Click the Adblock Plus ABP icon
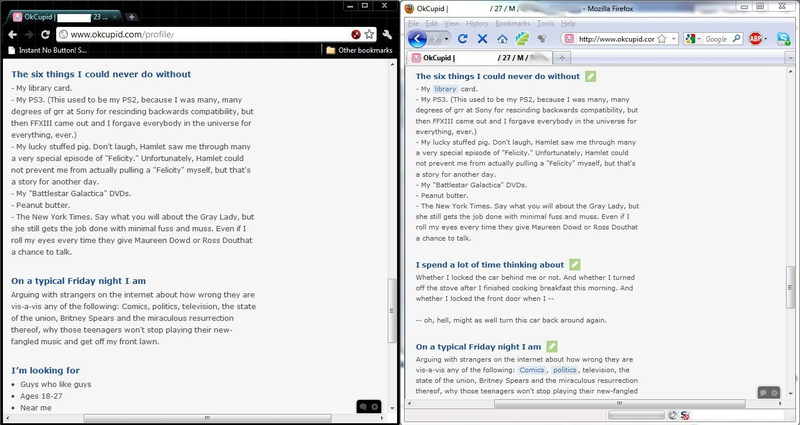 pos(755,39)
